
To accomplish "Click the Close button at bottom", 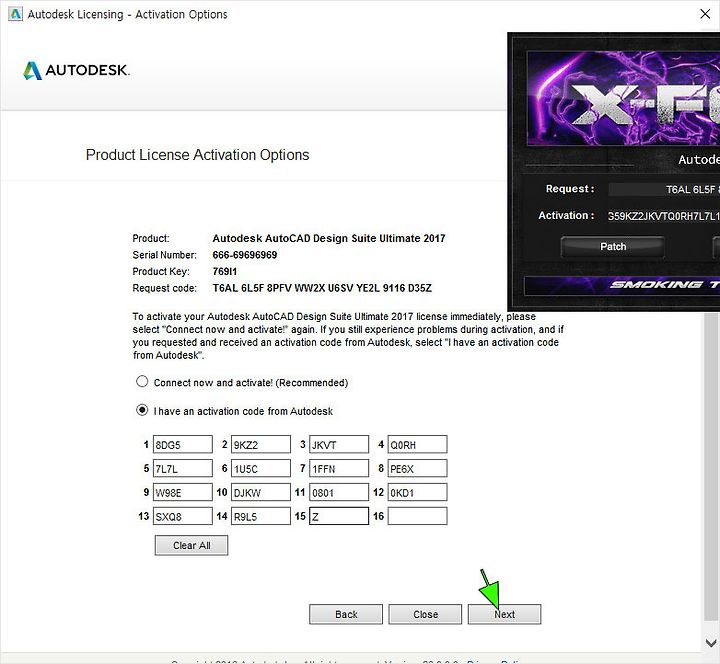I will [x=425, y=614].
